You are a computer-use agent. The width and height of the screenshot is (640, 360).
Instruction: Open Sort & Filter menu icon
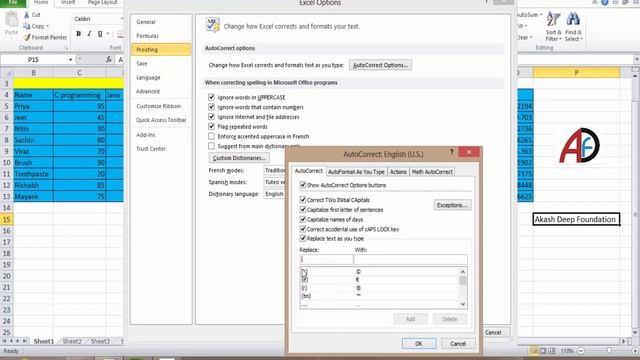click(x=553, y=19)
